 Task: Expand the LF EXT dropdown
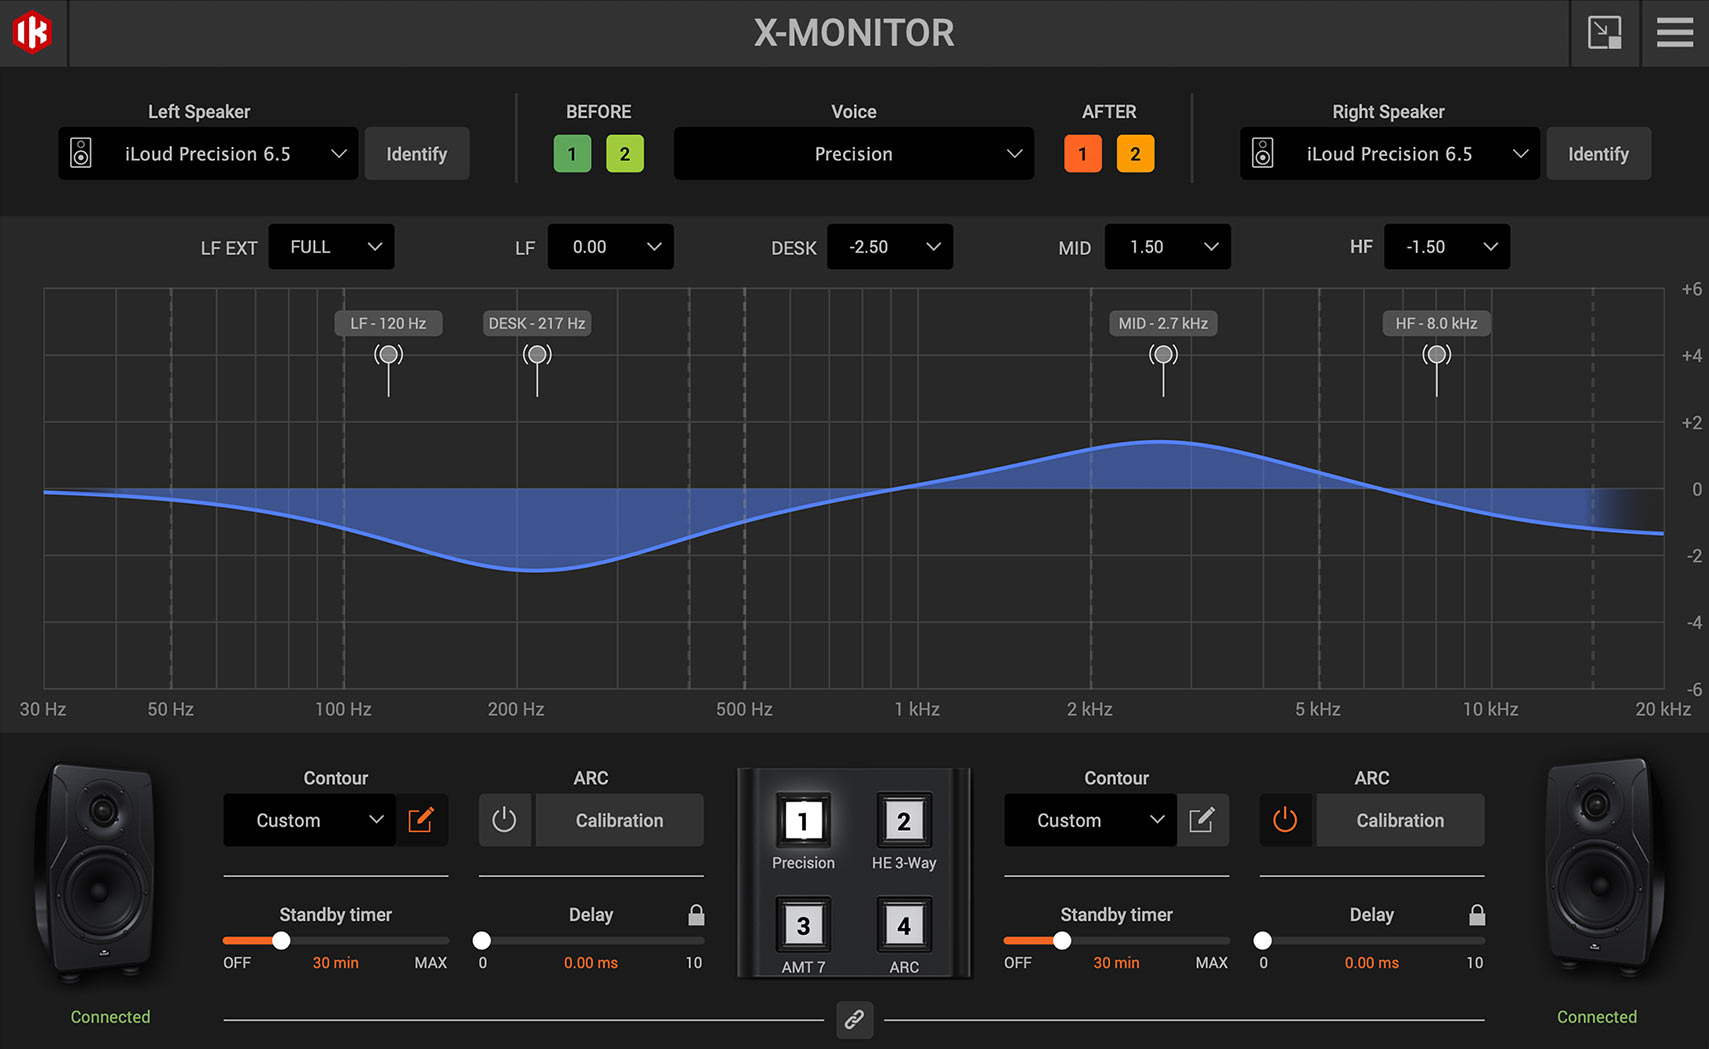pyautogui.click(x=331, y=247)
